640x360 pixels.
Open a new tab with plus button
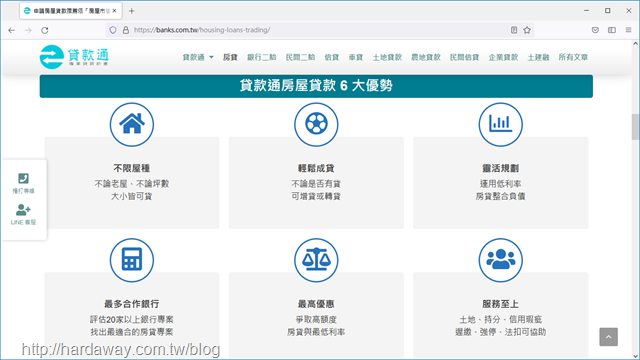click(131, 11)
